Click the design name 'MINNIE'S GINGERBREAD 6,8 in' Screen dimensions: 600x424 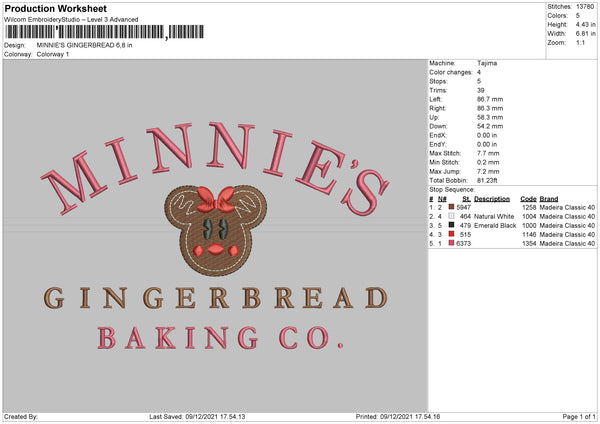84,45
